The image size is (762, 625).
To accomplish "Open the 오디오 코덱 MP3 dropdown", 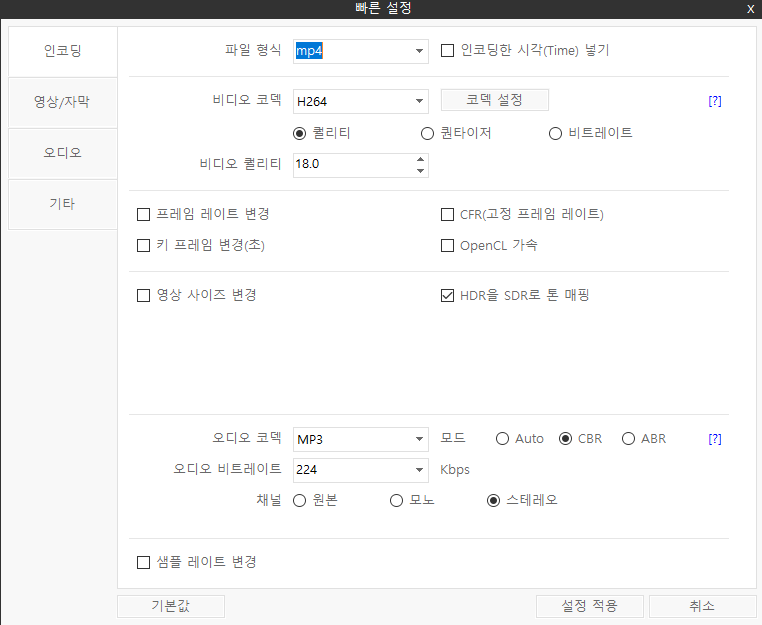I will [361, 439].
